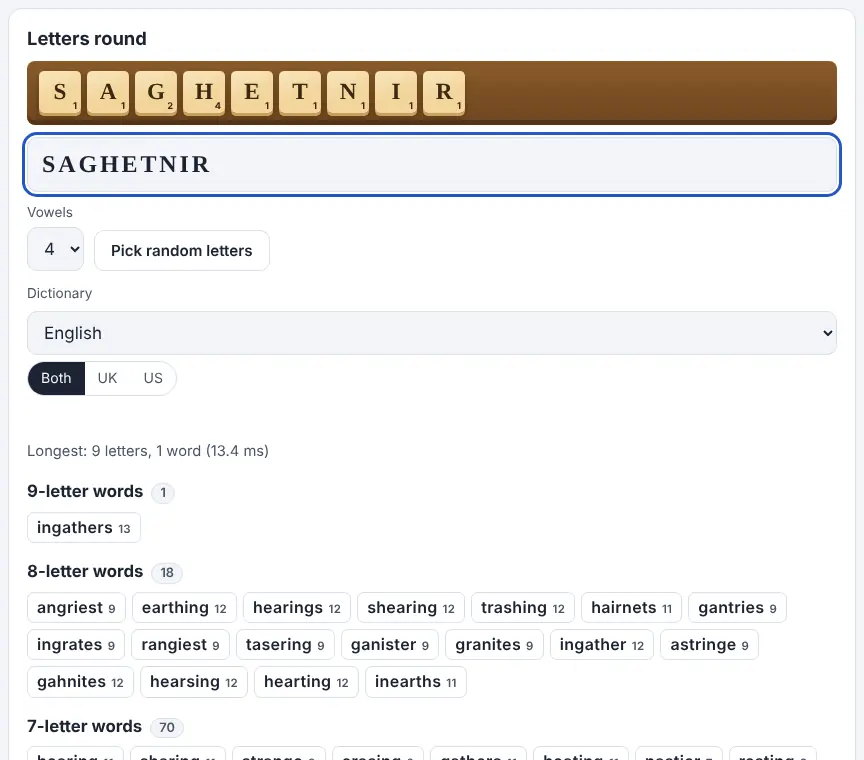Click the N letter tile

348,93
